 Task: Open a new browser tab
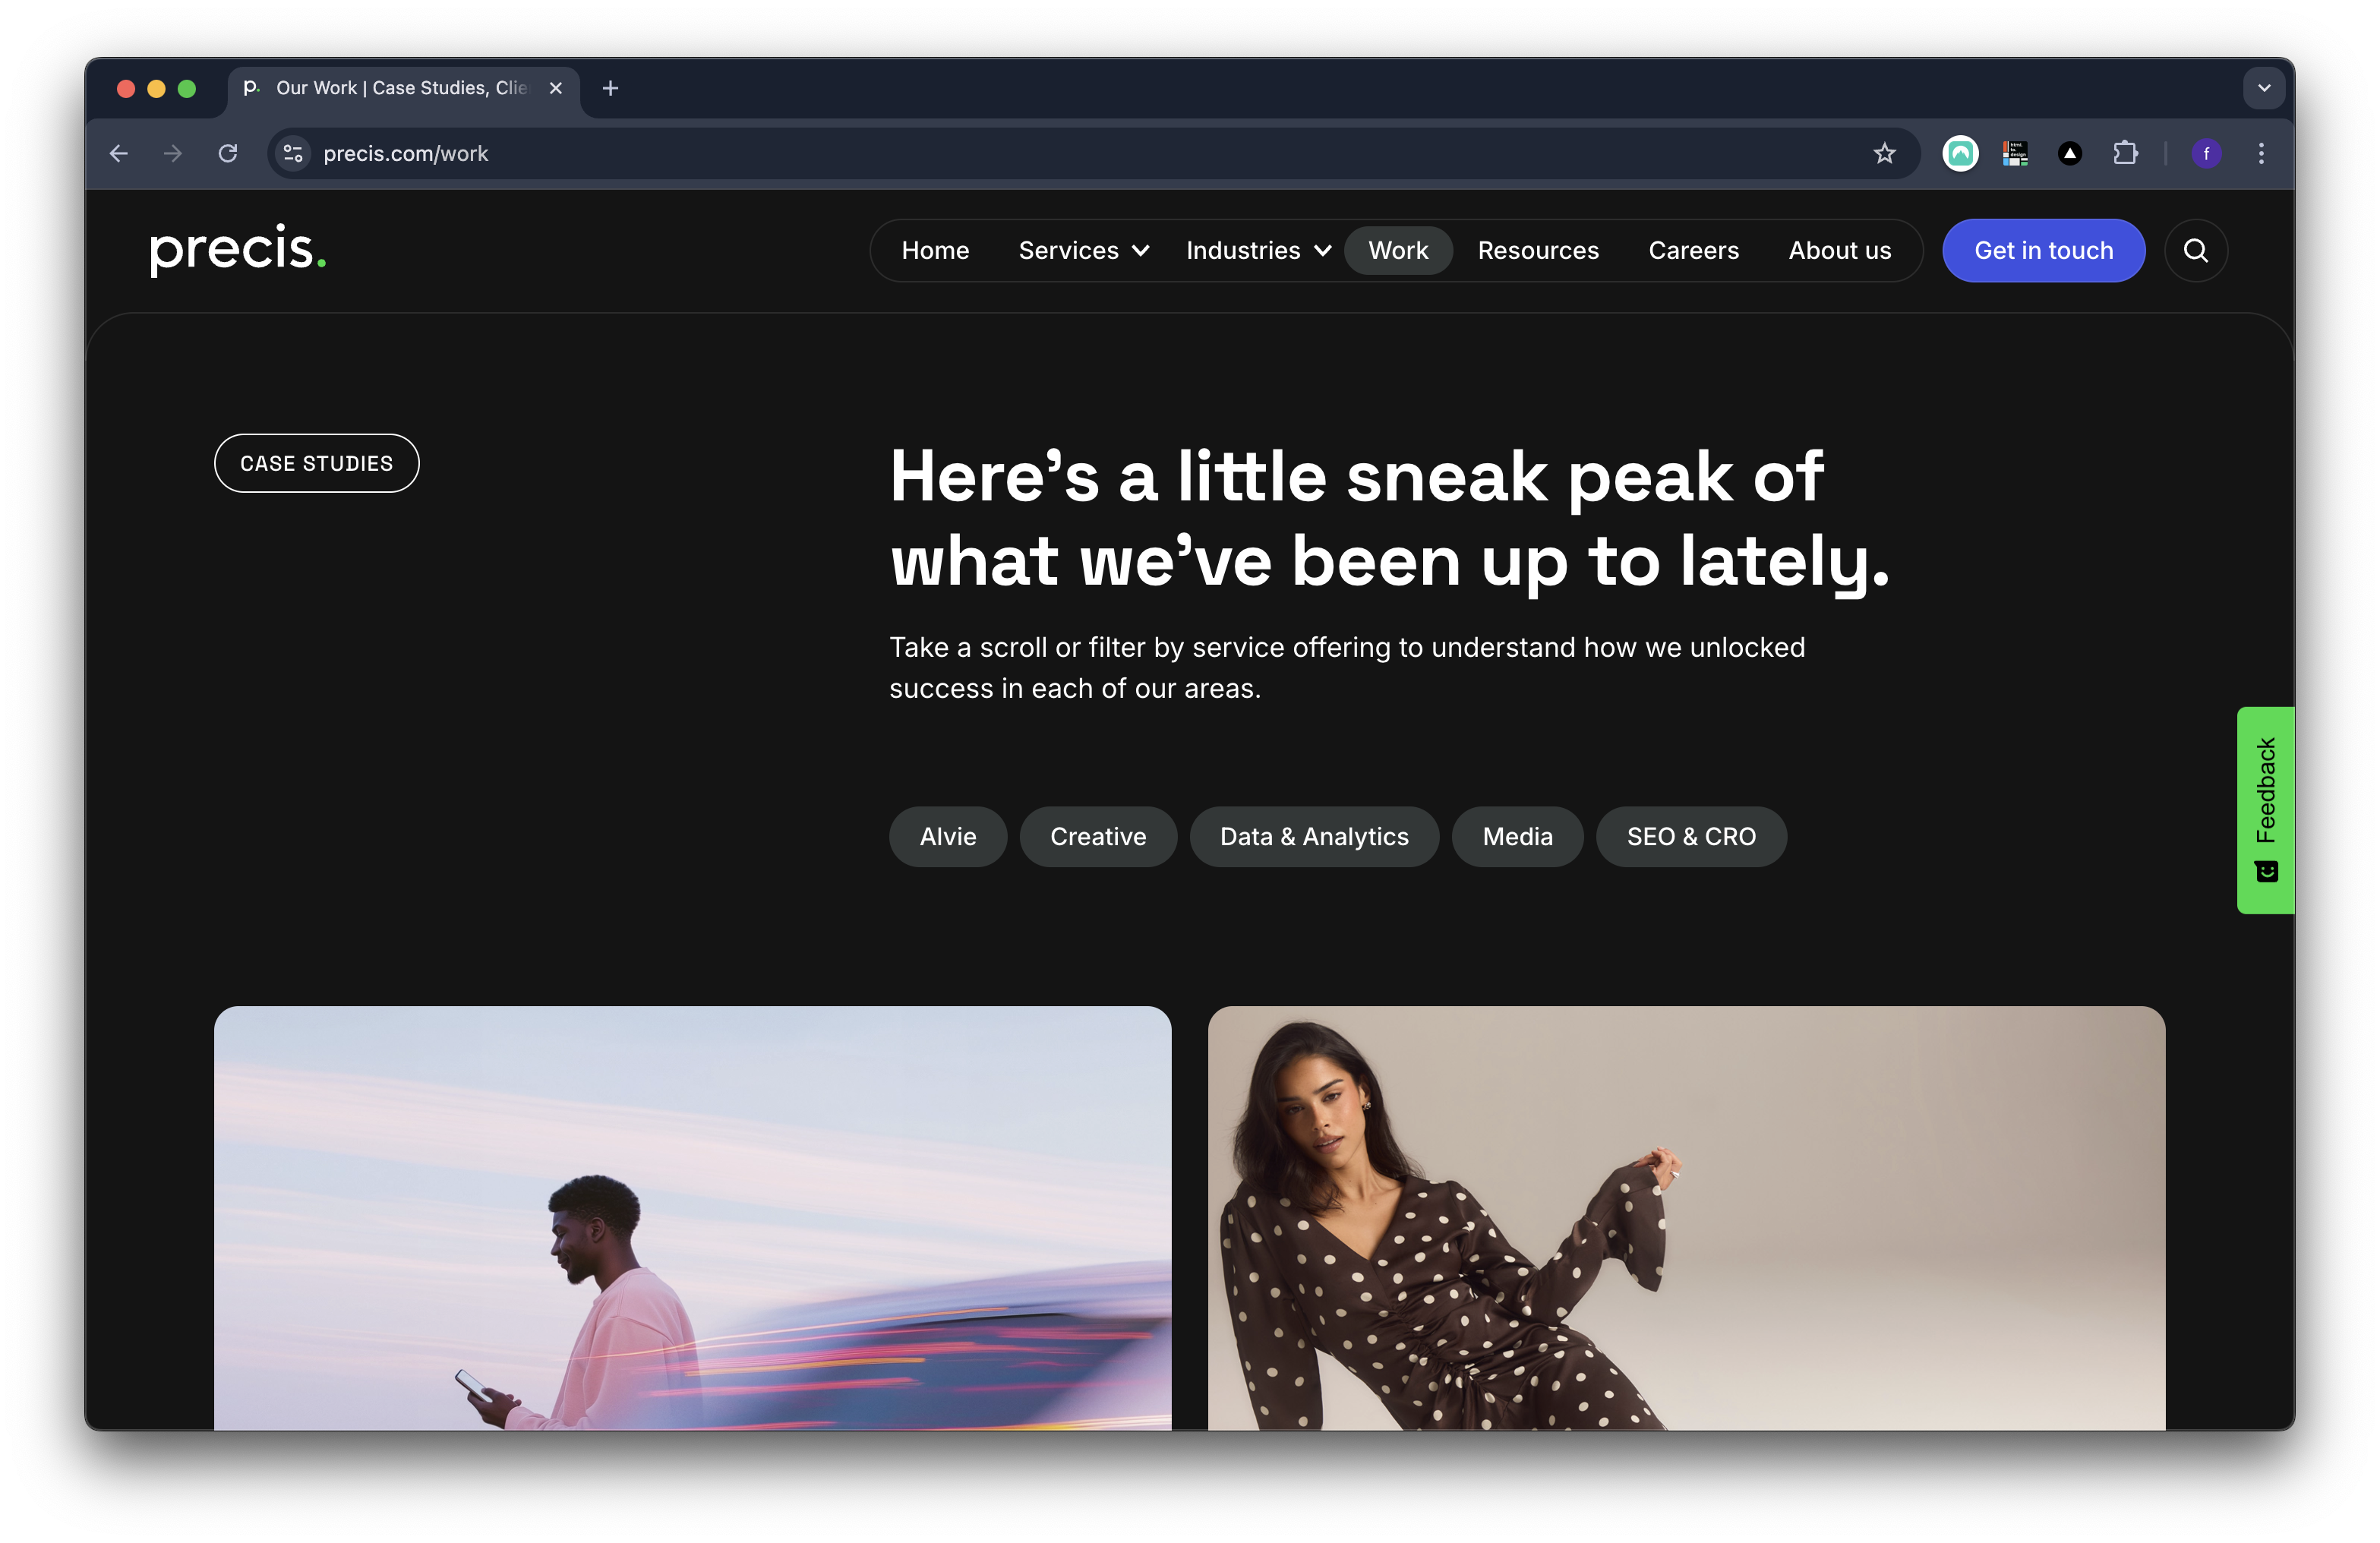610,88
